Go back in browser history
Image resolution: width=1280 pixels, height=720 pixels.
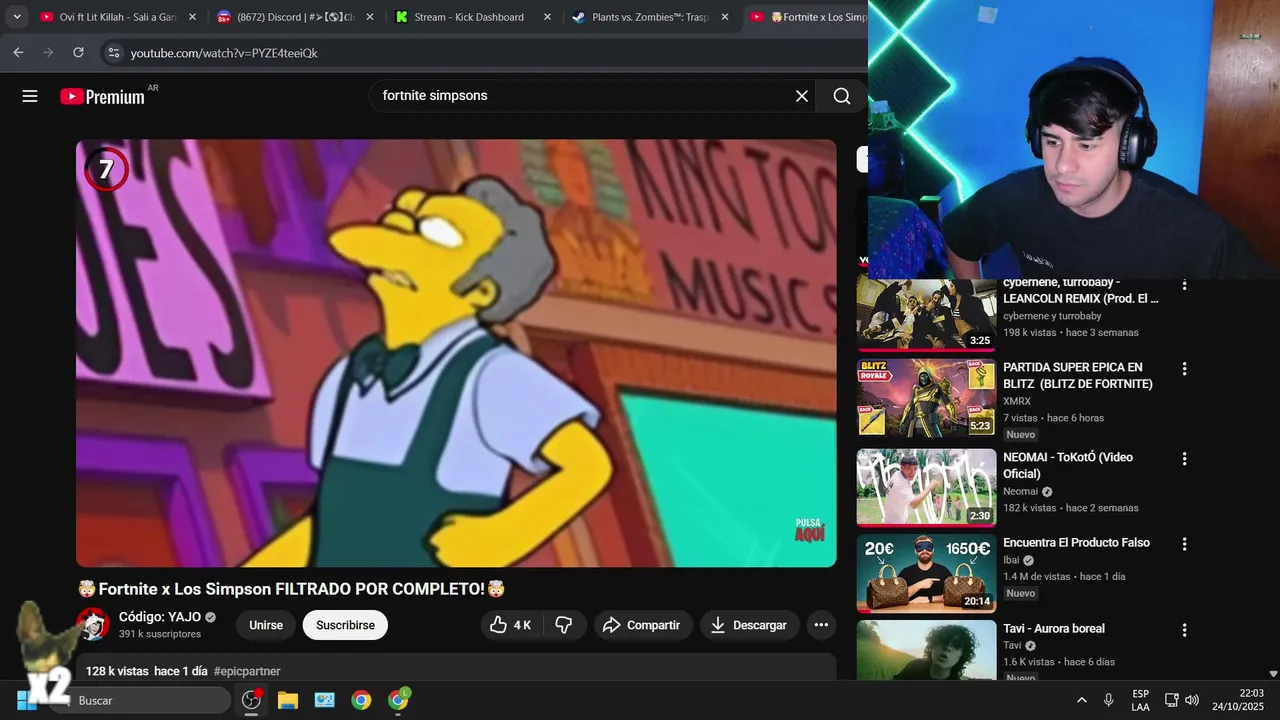click(x=18, y=53)
